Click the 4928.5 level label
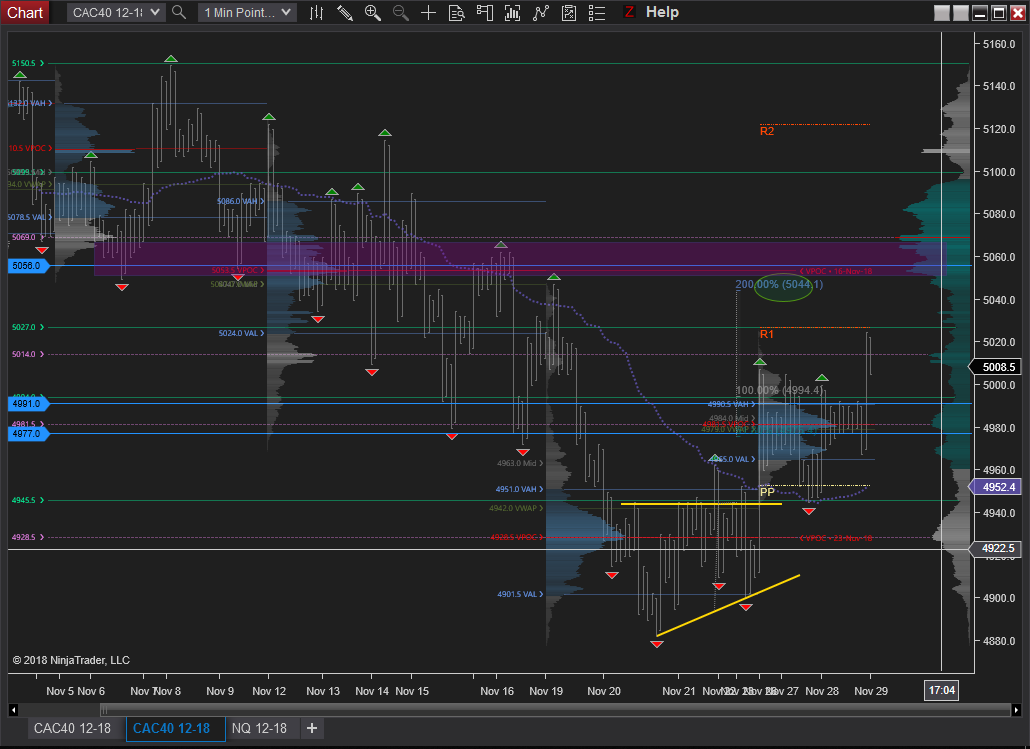 (28, 537)
